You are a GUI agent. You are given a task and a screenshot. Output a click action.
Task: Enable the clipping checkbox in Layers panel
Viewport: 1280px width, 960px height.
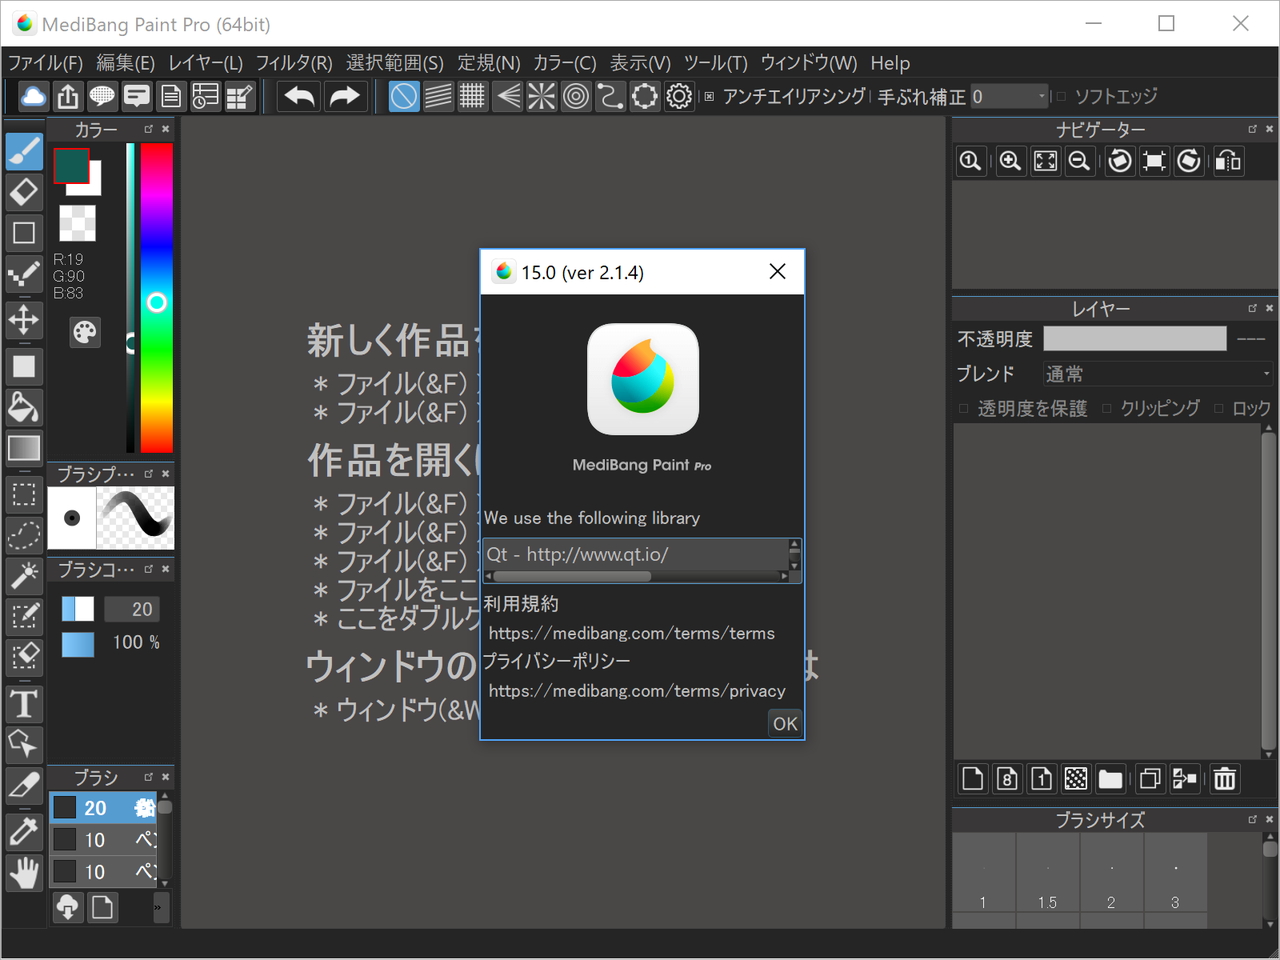1108,408
